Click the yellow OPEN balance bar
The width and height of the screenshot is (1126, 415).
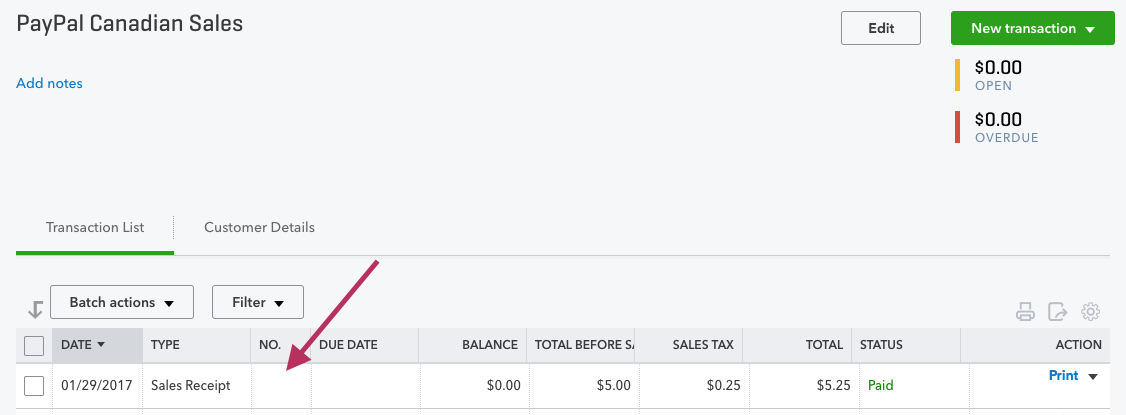tap(957, 75)
